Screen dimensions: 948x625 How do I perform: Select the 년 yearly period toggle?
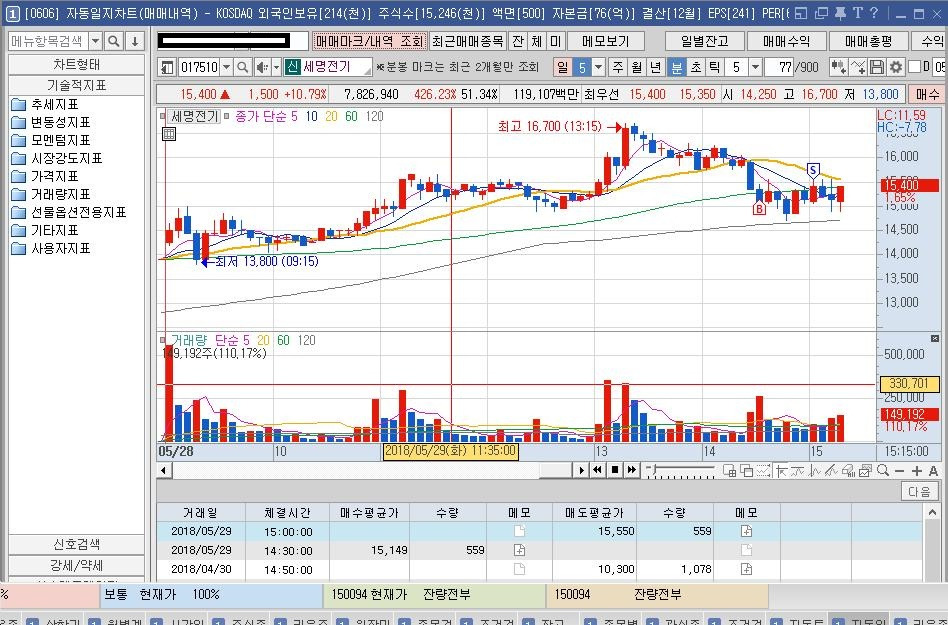656,66
